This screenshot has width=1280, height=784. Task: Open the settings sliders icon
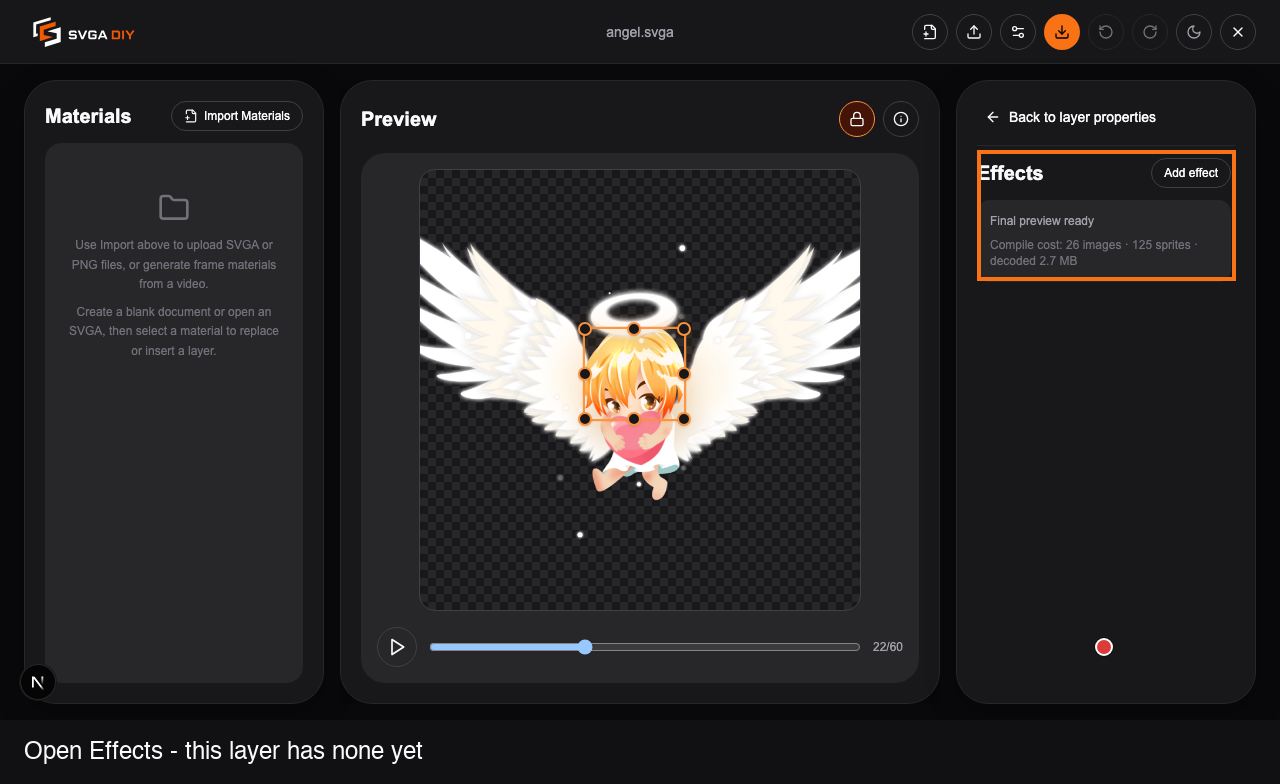point(1018,32)
